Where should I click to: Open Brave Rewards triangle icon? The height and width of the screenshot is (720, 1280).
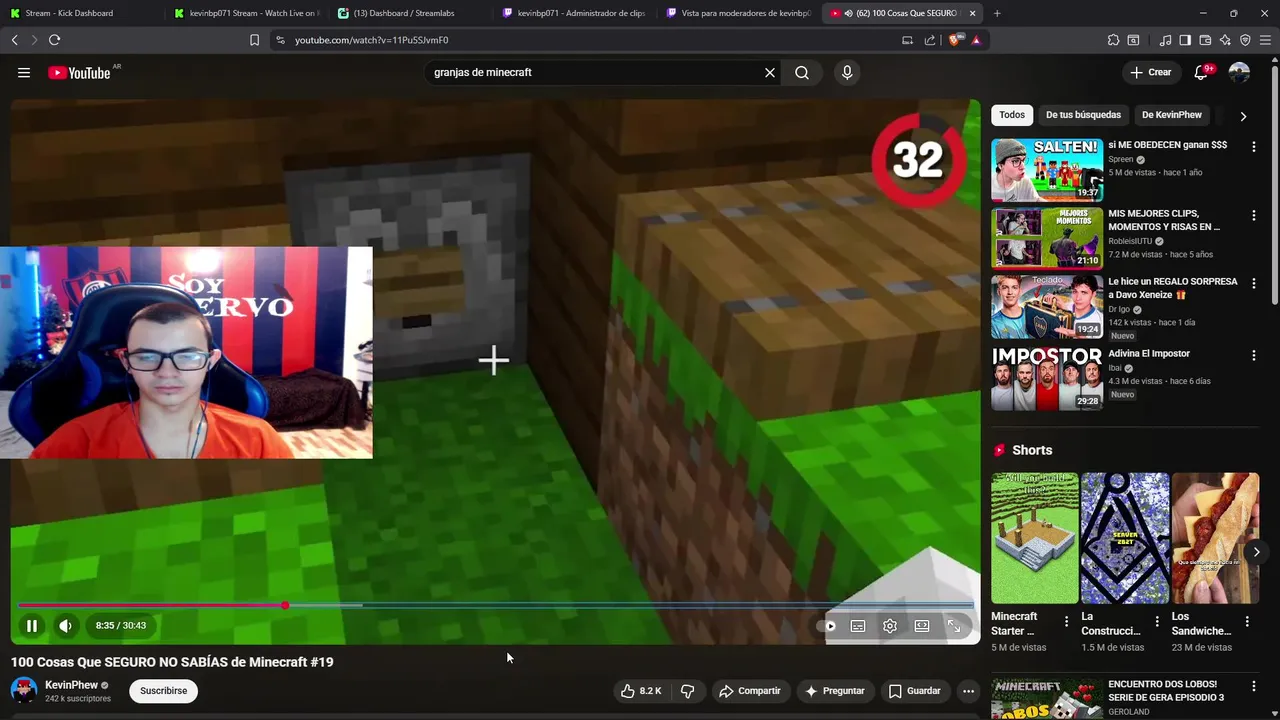coord(976,40)
